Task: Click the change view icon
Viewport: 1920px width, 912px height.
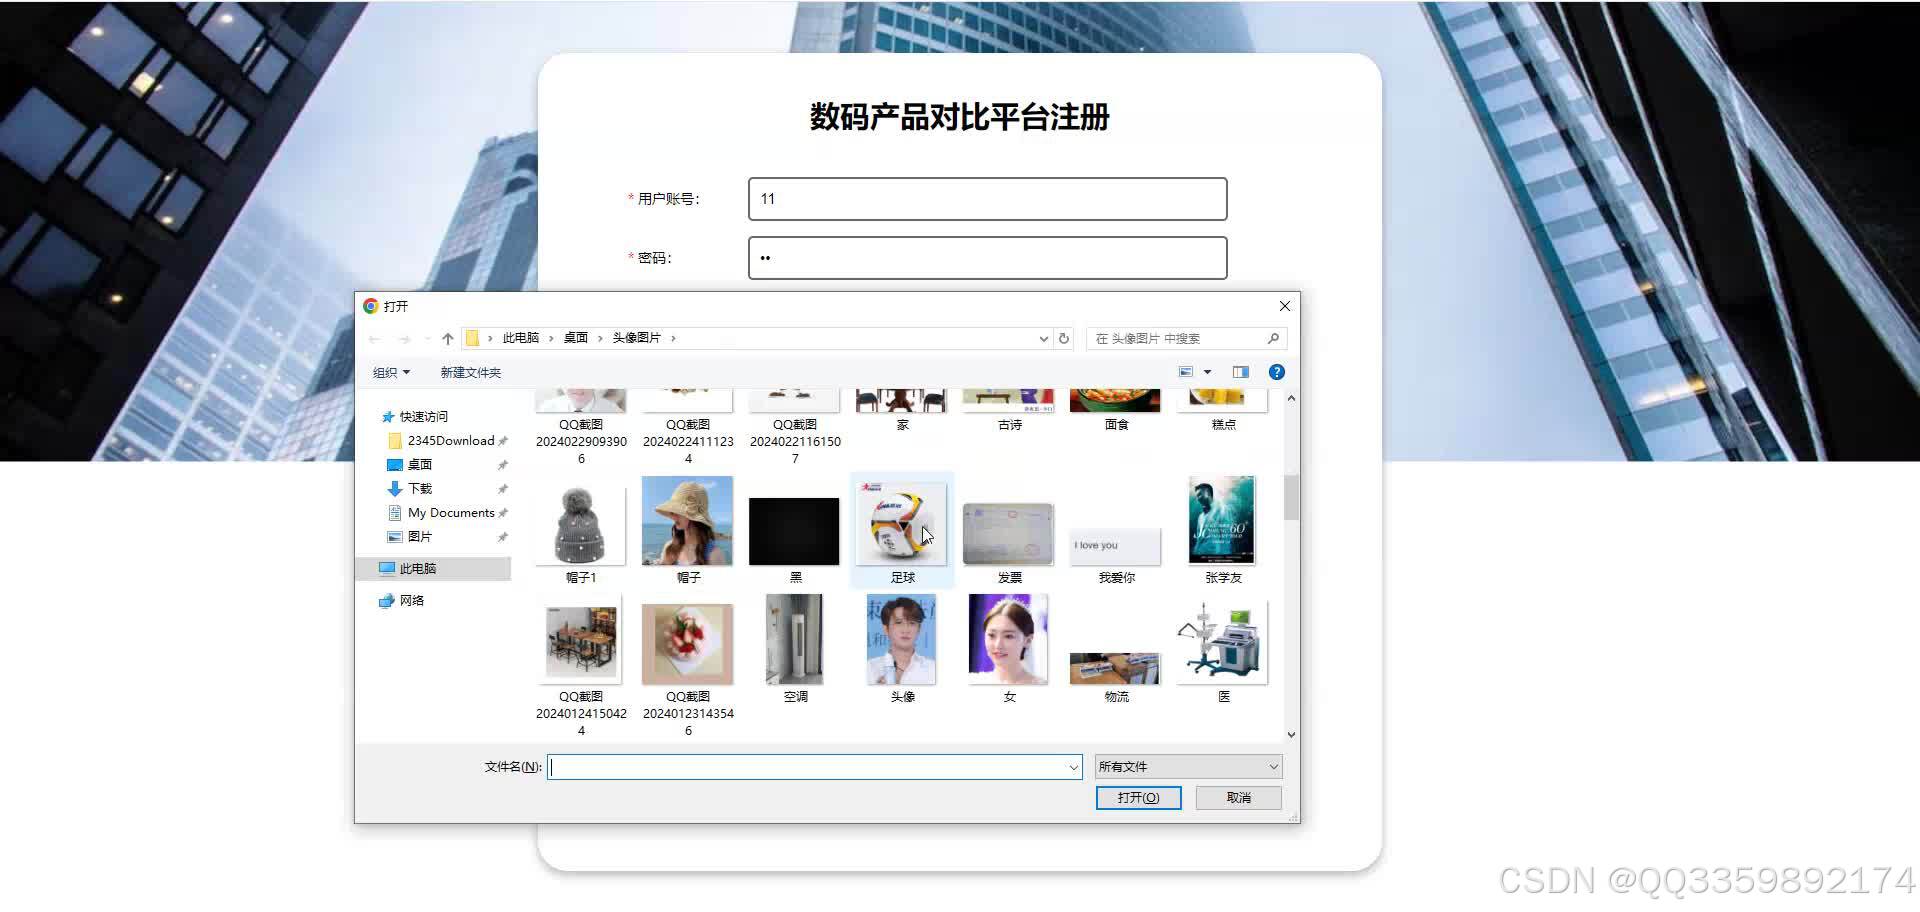Action: [x=1186, y=372]
